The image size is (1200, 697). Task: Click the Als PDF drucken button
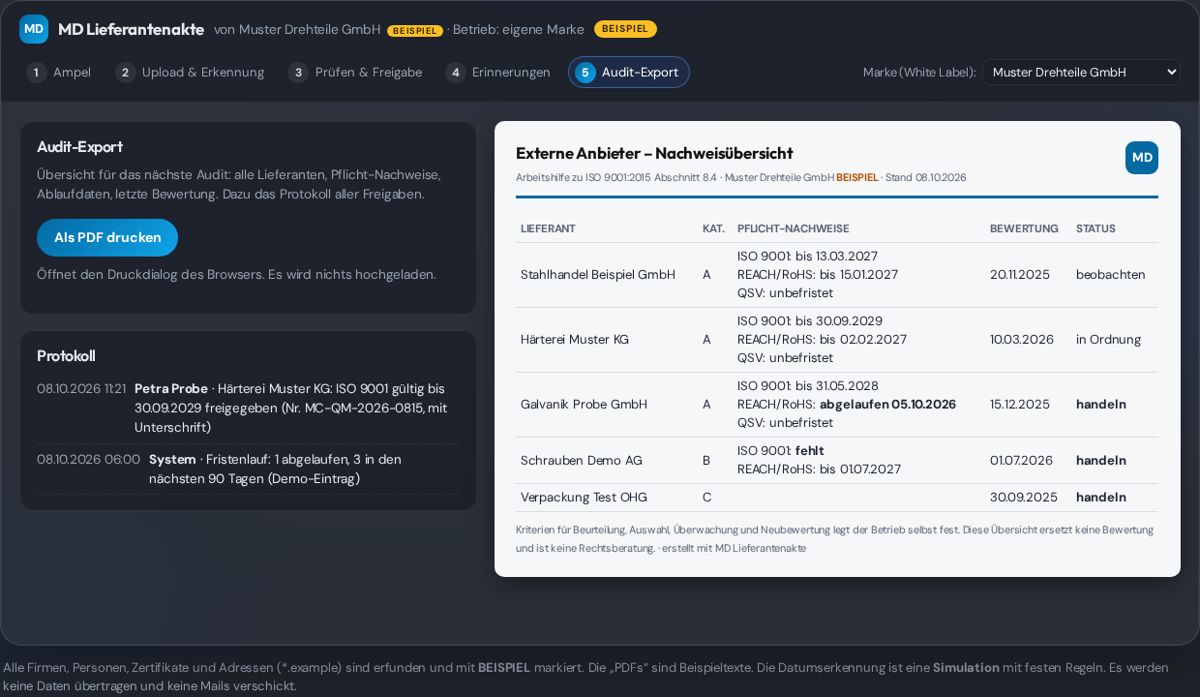(x=107, y=238)
